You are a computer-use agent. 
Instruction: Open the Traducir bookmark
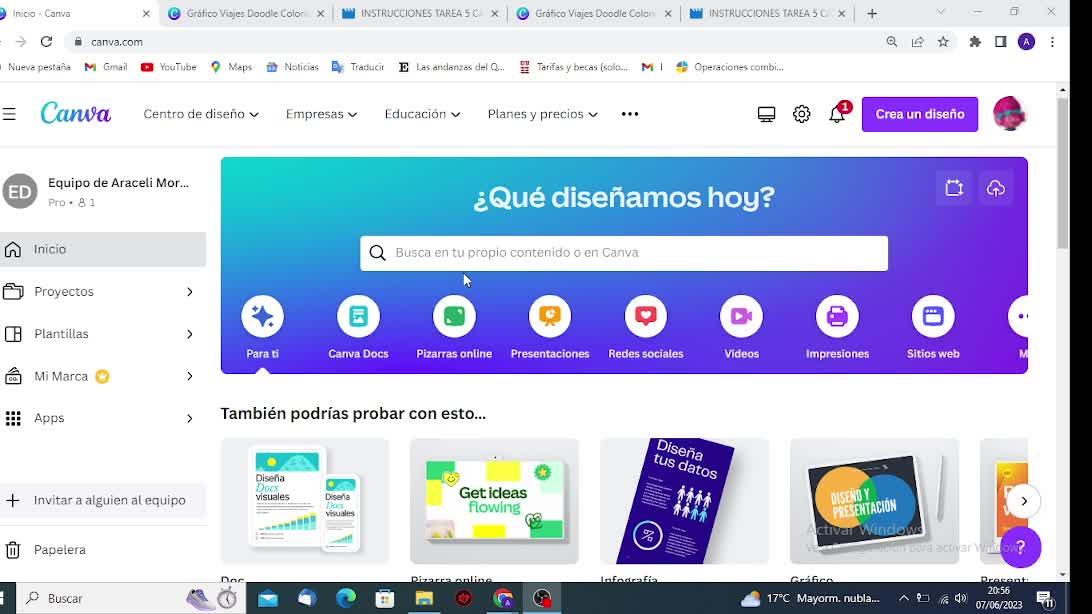[358, 67]
